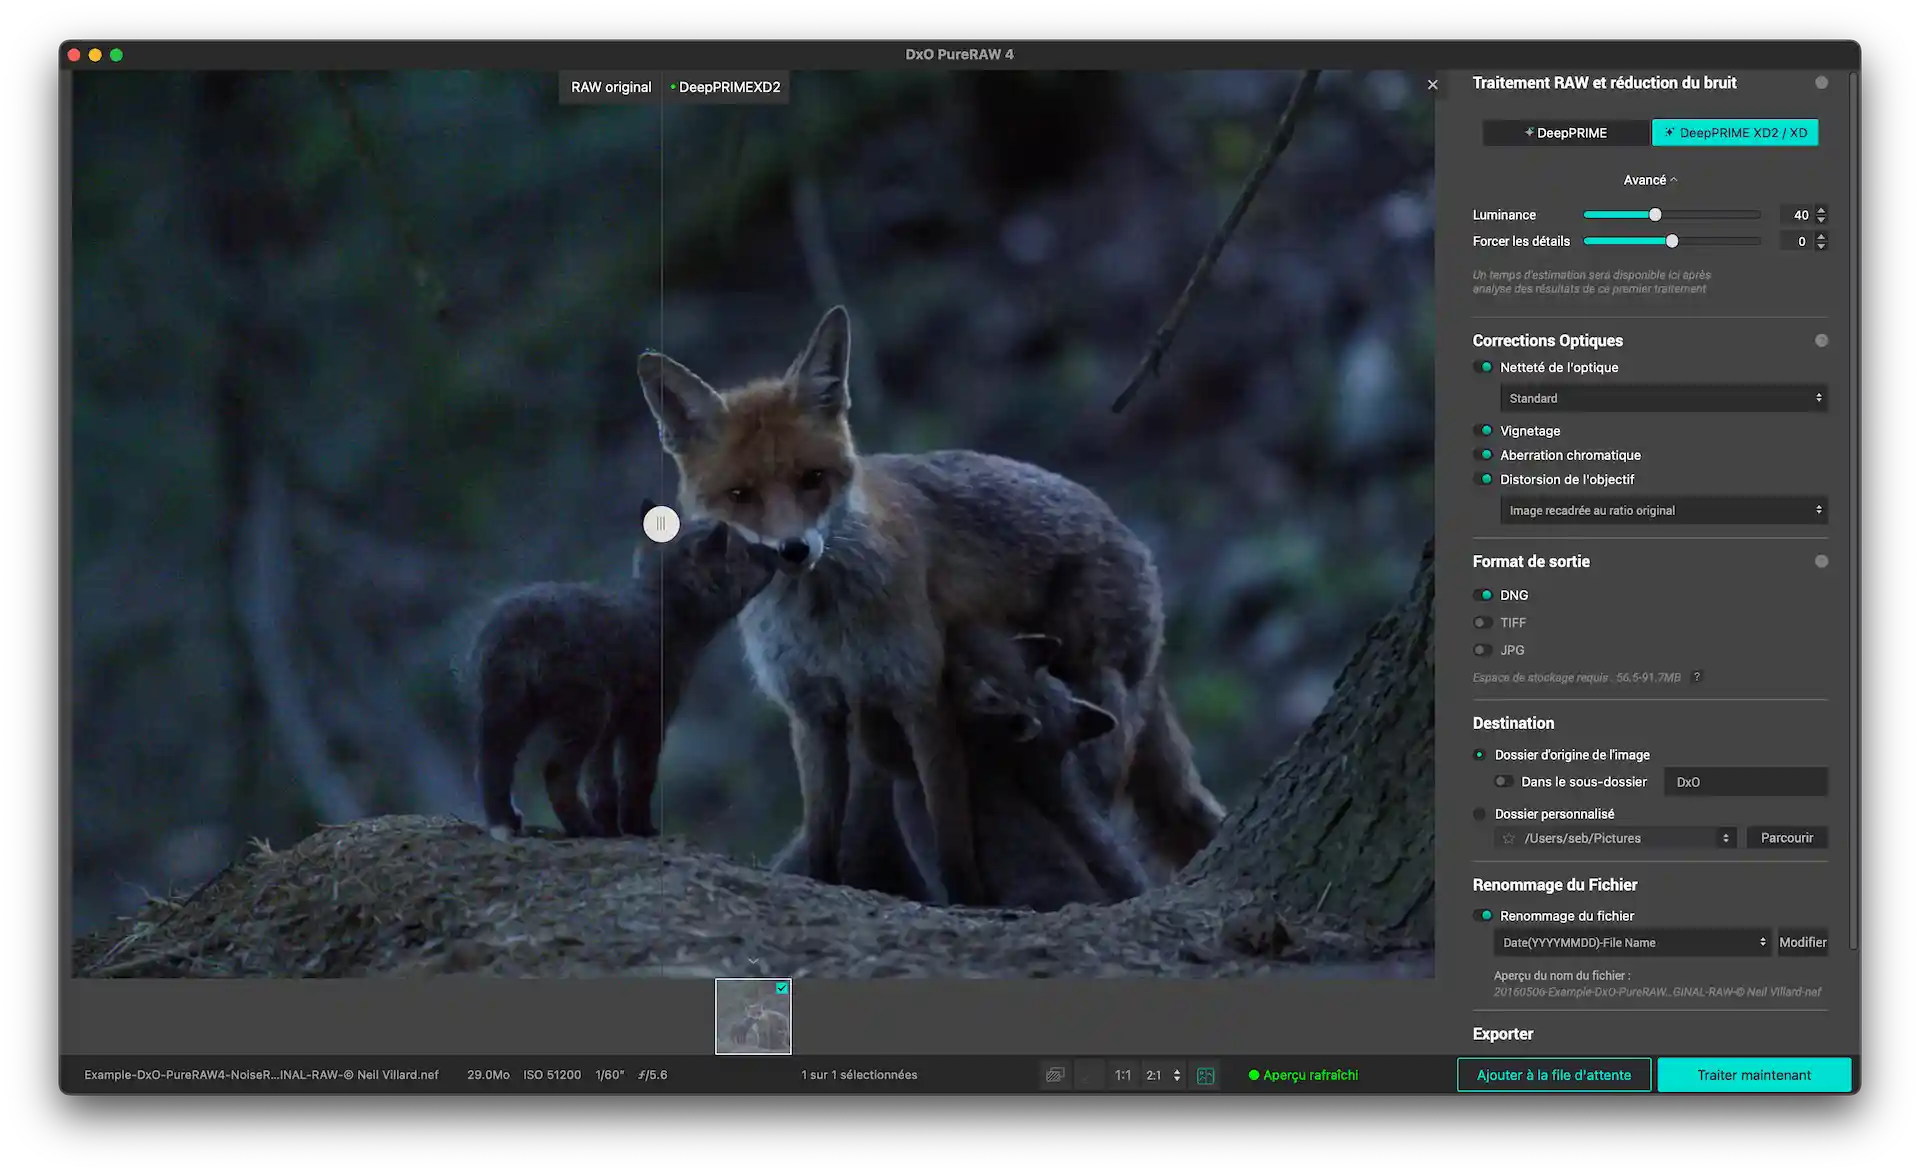Click Modifier next to naming preset
The height and width of the screenshot is (1173, 1920).
point(1803,942)
